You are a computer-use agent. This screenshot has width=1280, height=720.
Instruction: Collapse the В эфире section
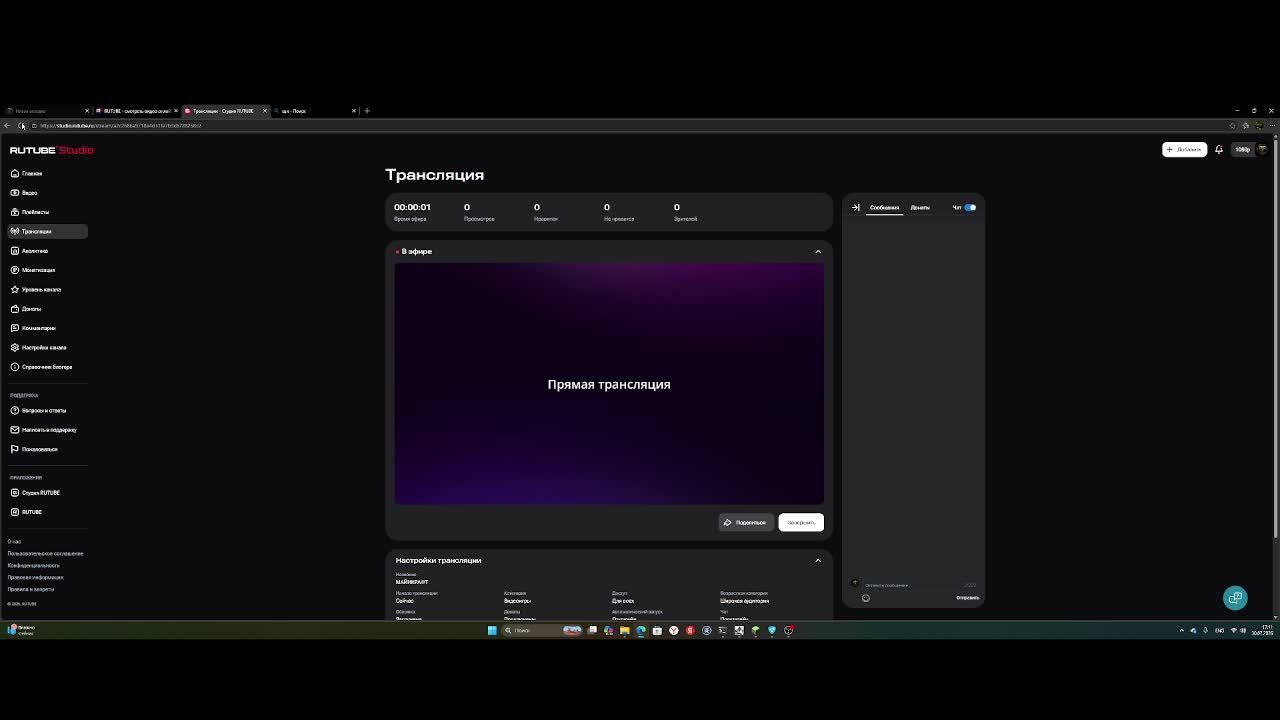click(x=818, y=251)
